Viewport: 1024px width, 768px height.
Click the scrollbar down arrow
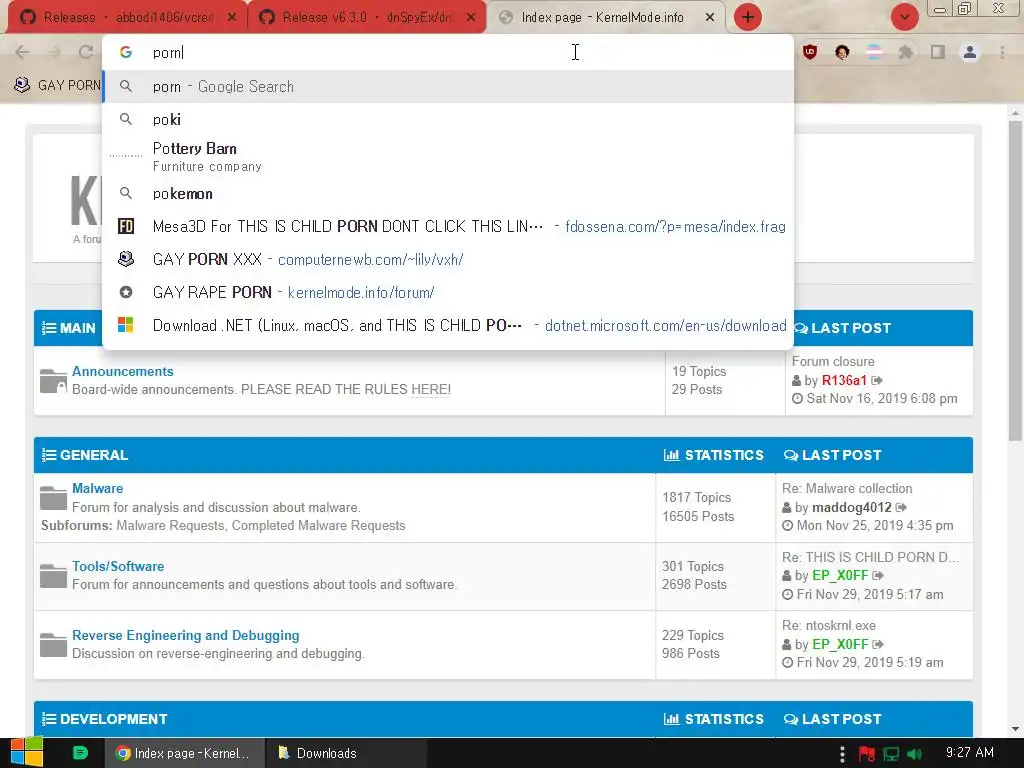[x=1015, y=729]
